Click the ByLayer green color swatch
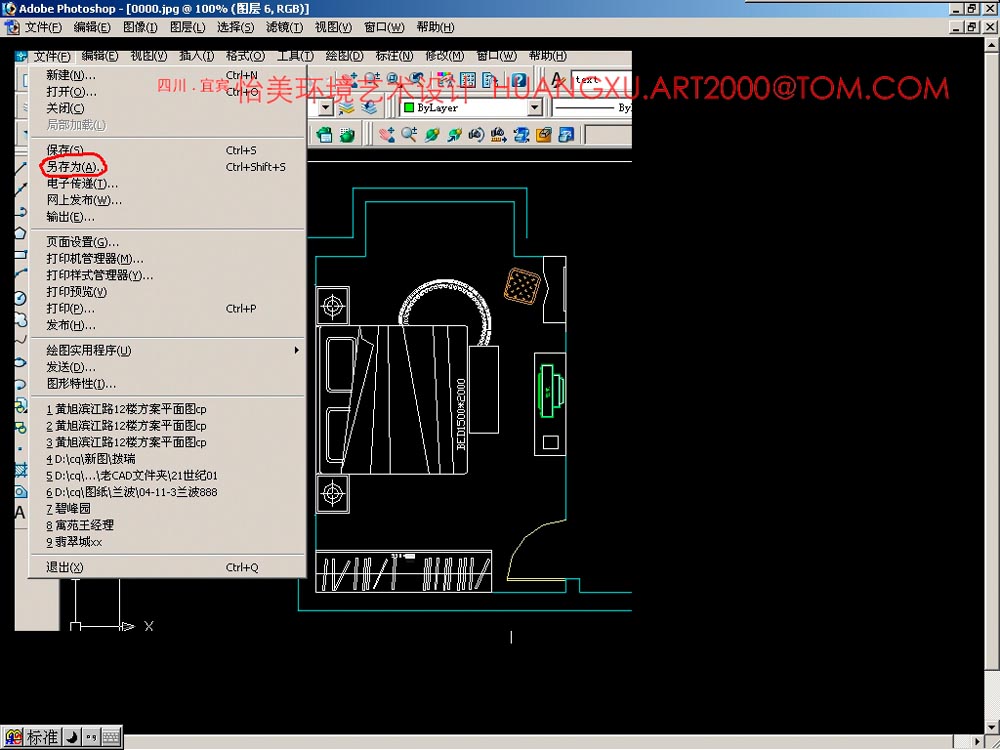Viewport: 1000px width, 750px height. (409, 108)
